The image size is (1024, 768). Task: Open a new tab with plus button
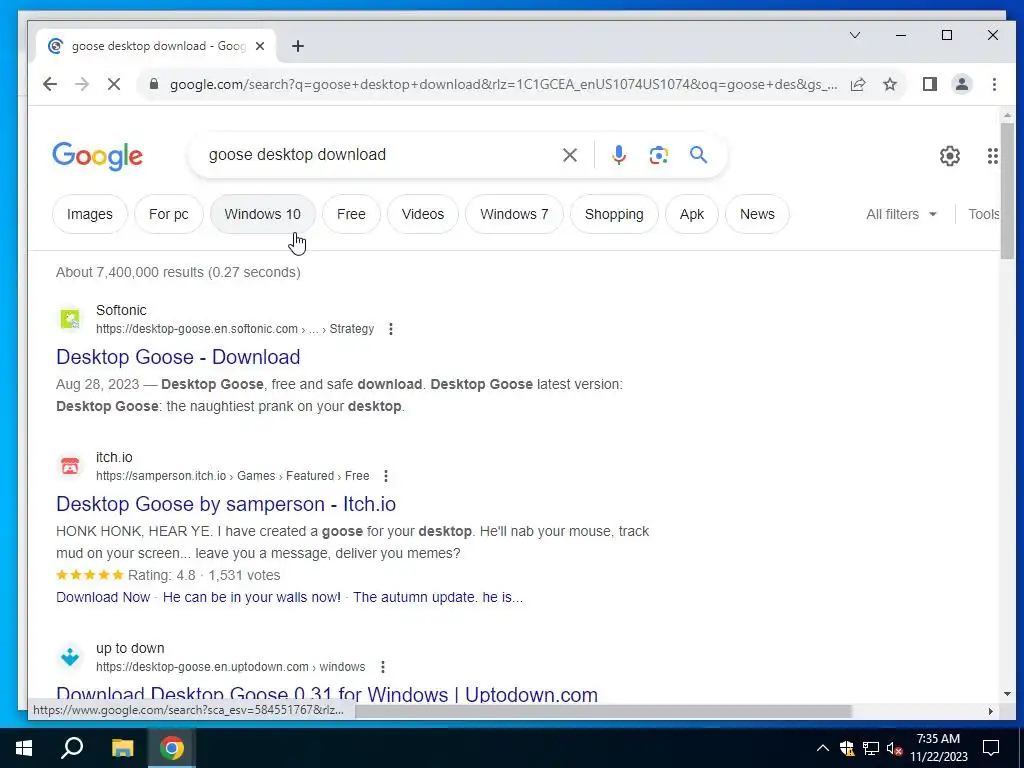pos(298,46)
